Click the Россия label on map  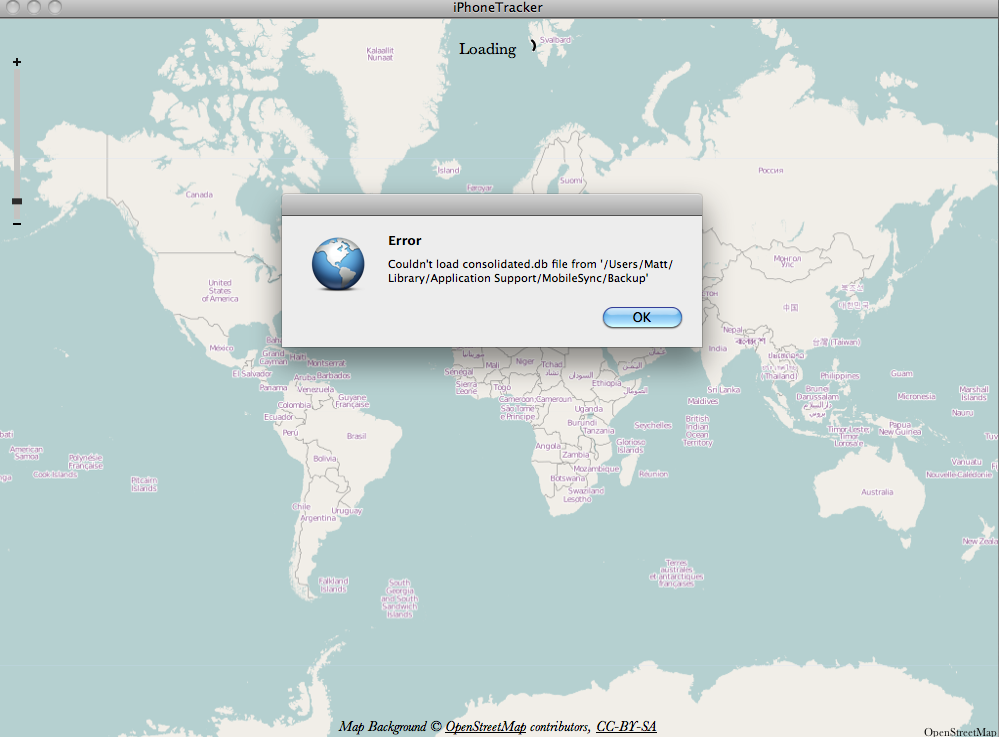(771, 170)
